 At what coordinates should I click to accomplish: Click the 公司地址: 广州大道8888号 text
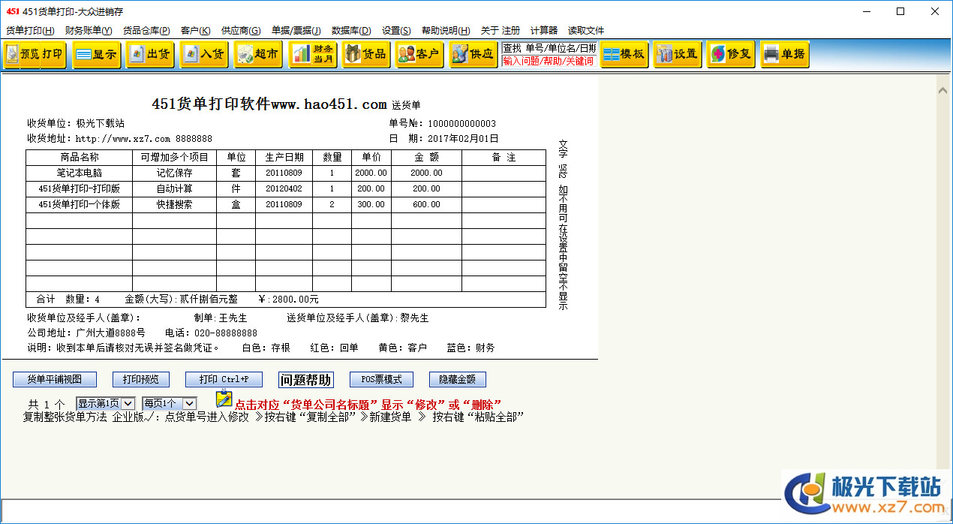pyautogui.click(x=86, y=333)
